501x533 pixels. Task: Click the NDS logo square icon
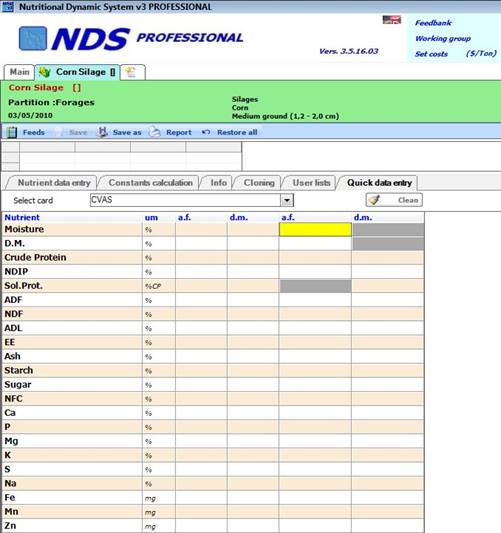pyautogui.click(x=33, y=38)
